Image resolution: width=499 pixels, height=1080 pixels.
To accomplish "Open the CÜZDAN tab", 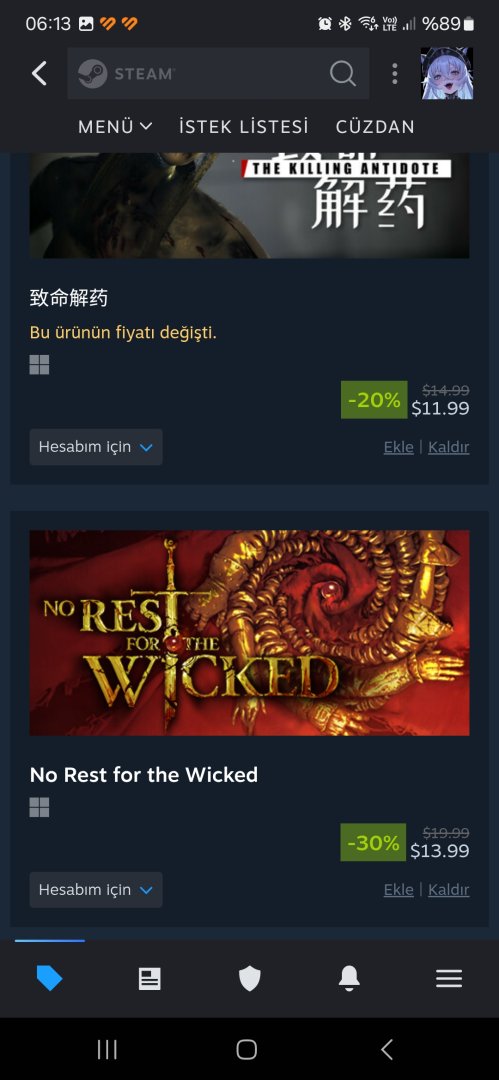I will [x=375, y=127].
